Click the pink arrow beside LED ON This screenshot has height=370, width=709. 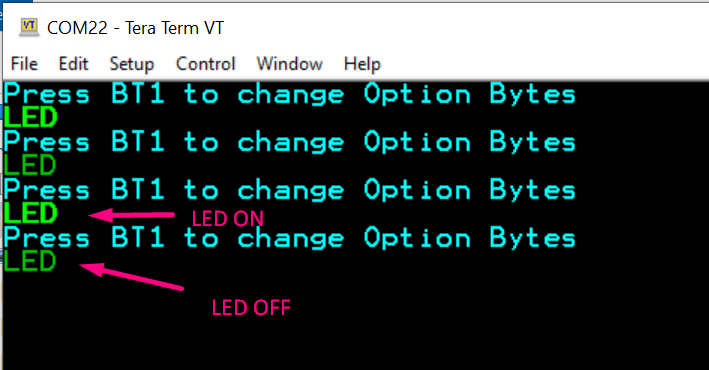(131, 215)
